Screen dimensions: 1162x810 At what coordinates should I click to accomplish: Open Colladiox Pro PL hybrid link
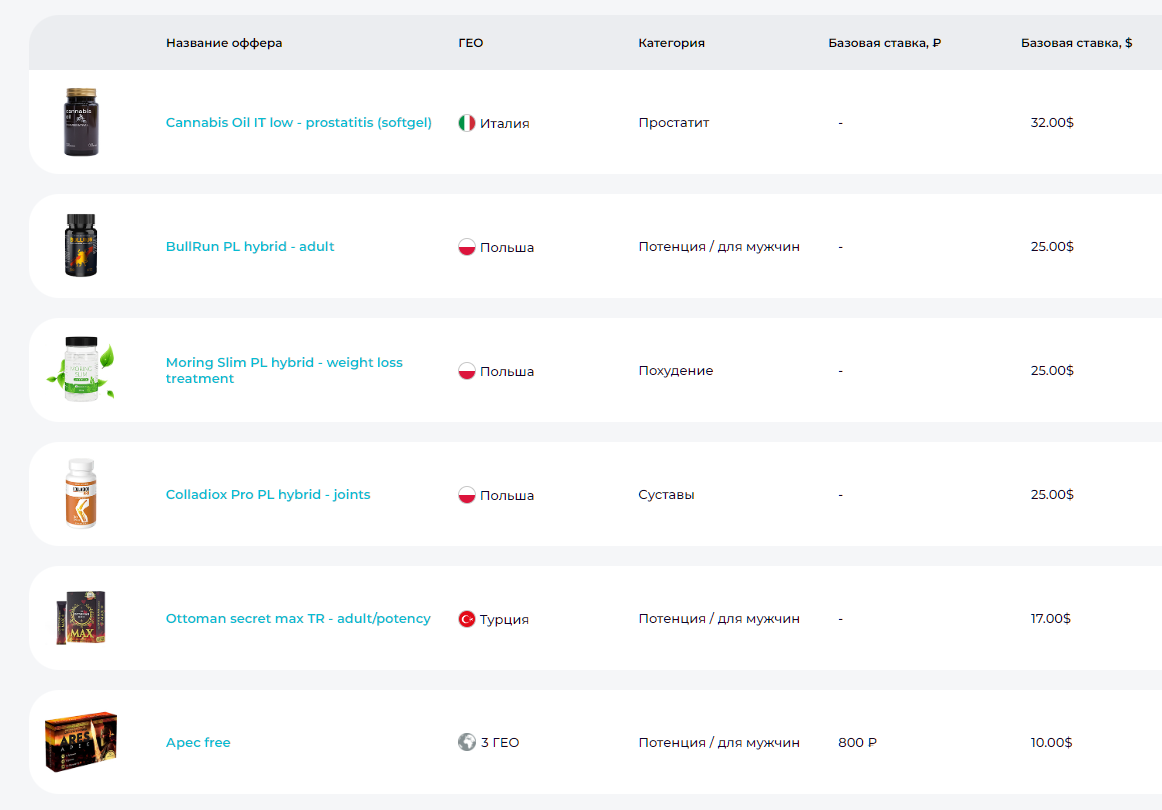click(268, 495)
